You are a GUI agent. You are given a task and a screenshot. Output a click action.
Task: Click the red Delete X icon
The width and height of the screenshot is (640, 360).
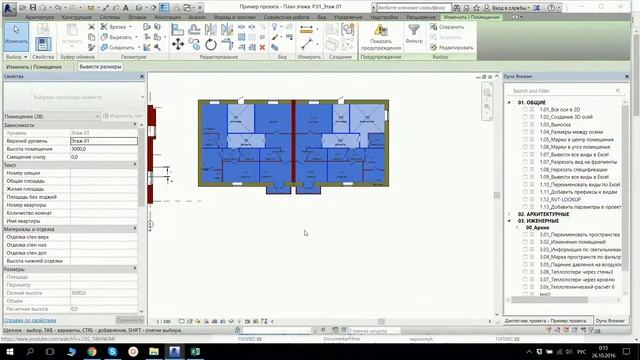pyautogui.click(x=262, y=47)
